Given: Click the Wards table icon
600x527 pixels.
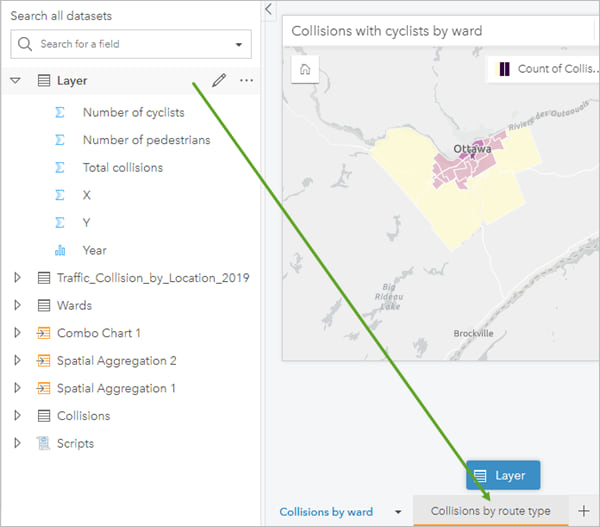Looking at the screenshot, I should [x=43, y=305].
